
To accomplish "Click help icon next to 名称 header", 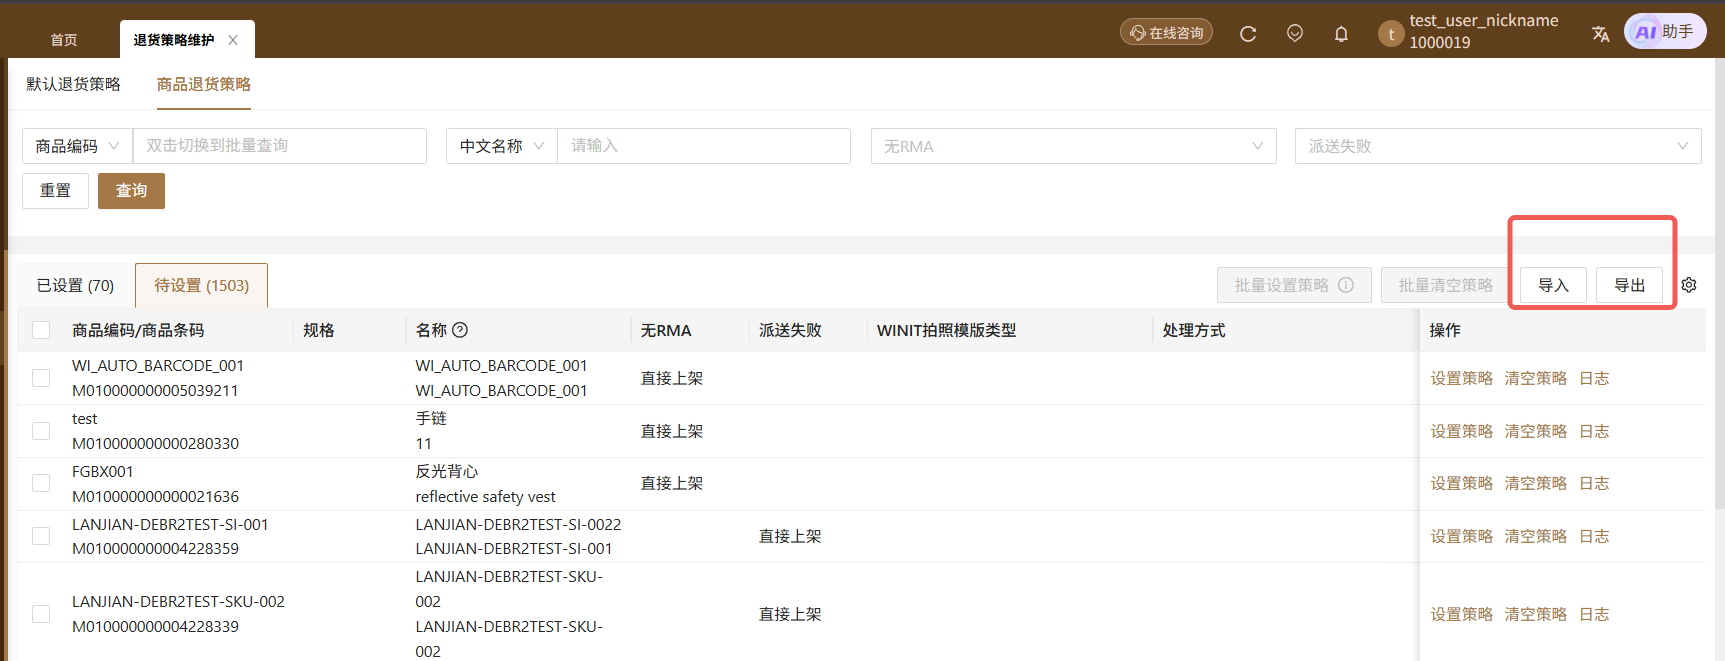I will [460, 330].
